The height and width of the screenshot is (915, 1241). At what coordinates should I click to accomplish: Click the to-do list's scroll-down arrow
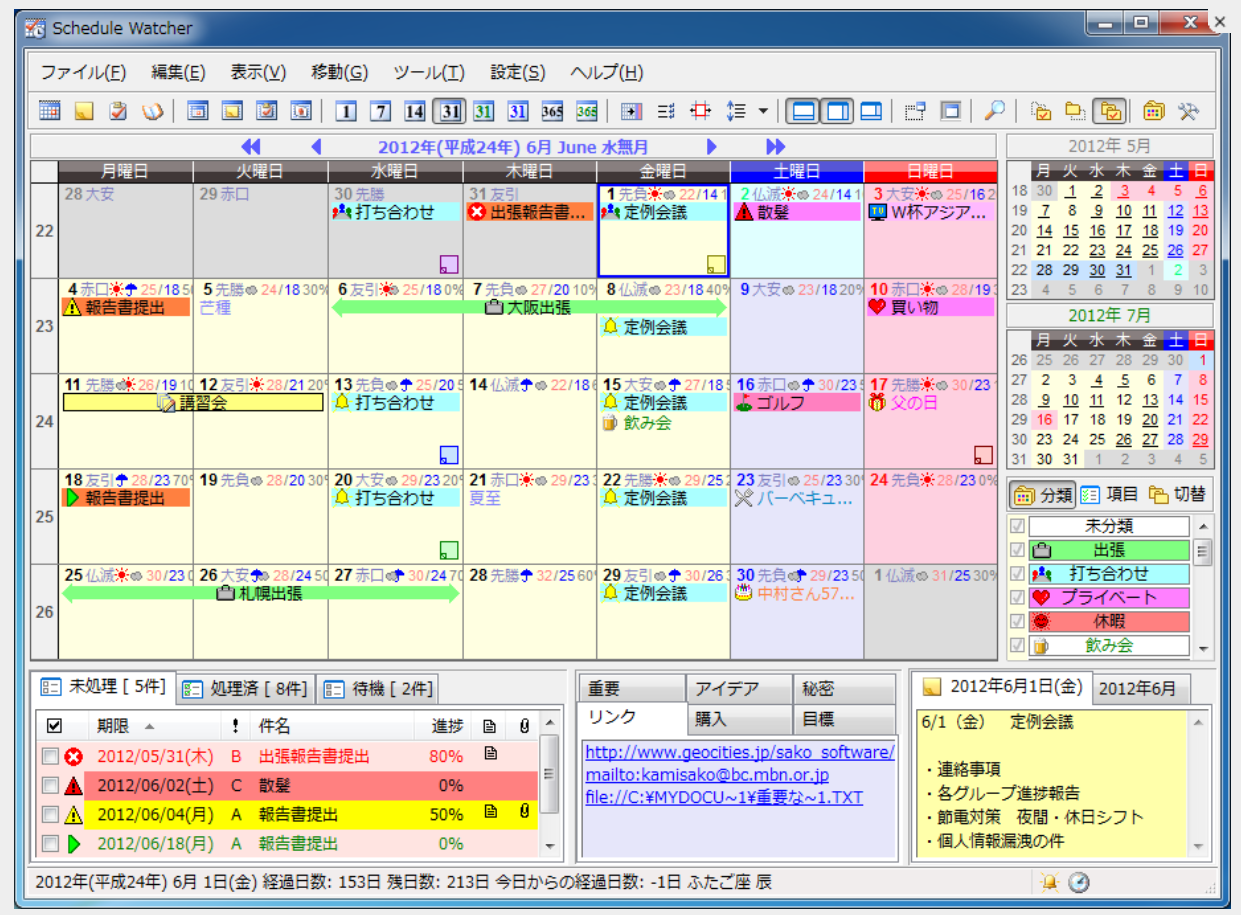548,846
